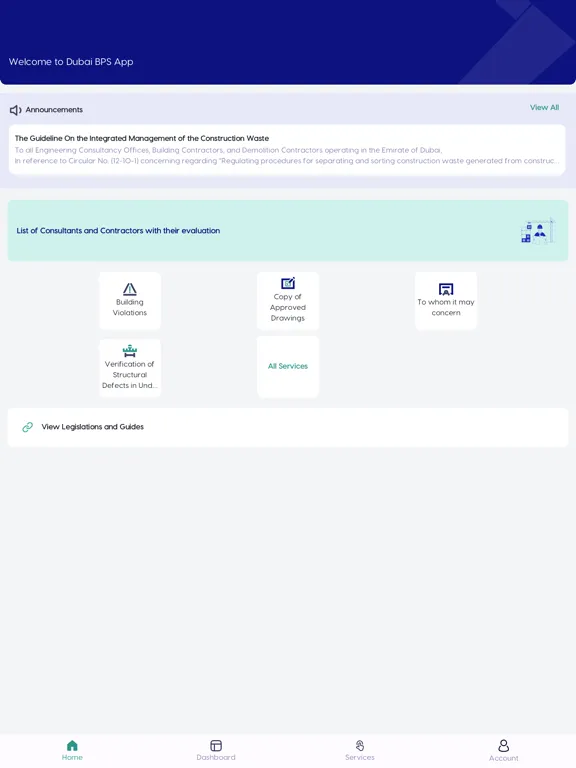Click the 'To all Engineering Consultancy Offices' line
576x768 pixels.
(228, 150)
